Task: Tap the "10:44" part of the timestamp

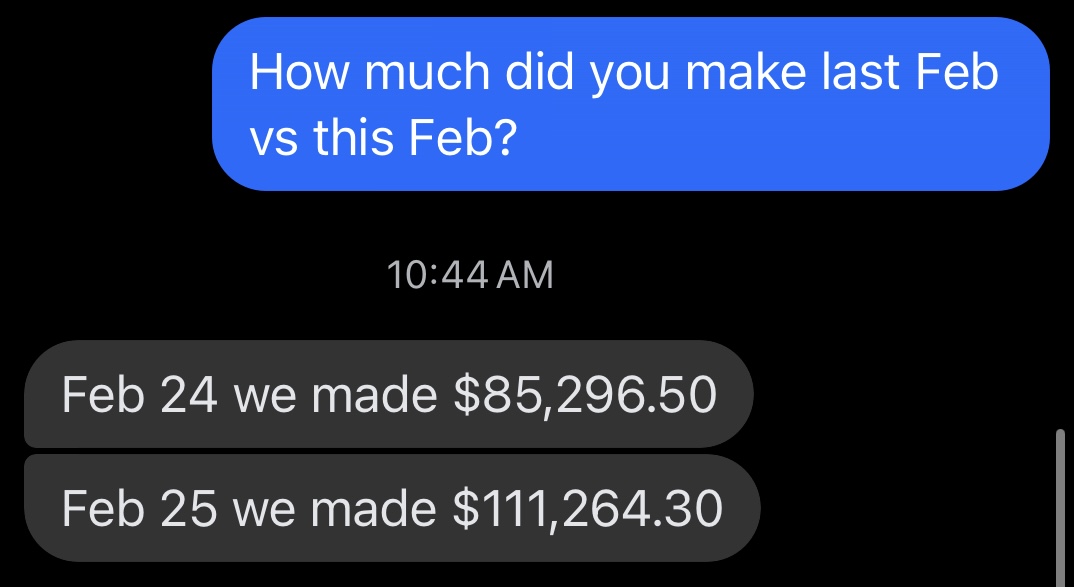Action: click(x=435, y=275)
